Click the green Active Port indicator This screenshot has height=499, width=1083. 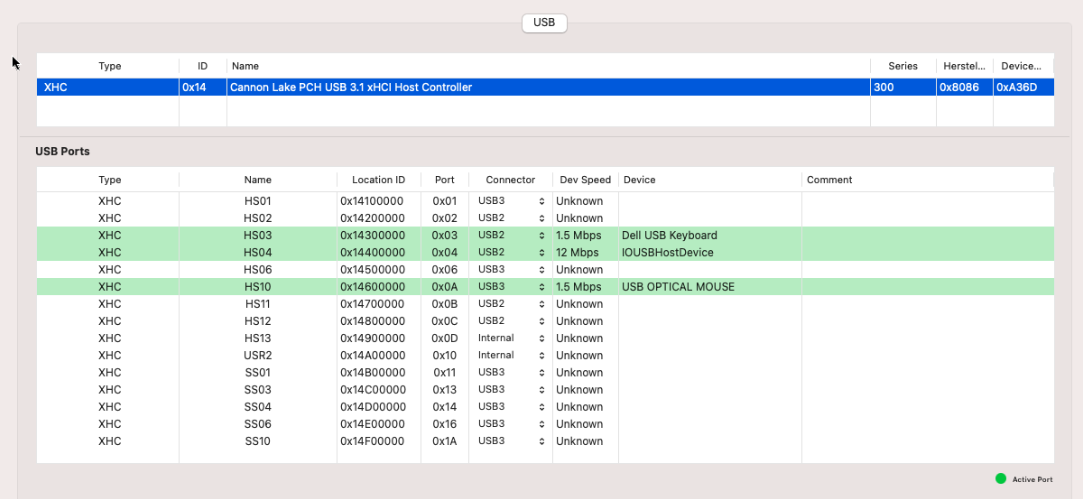1000,479
